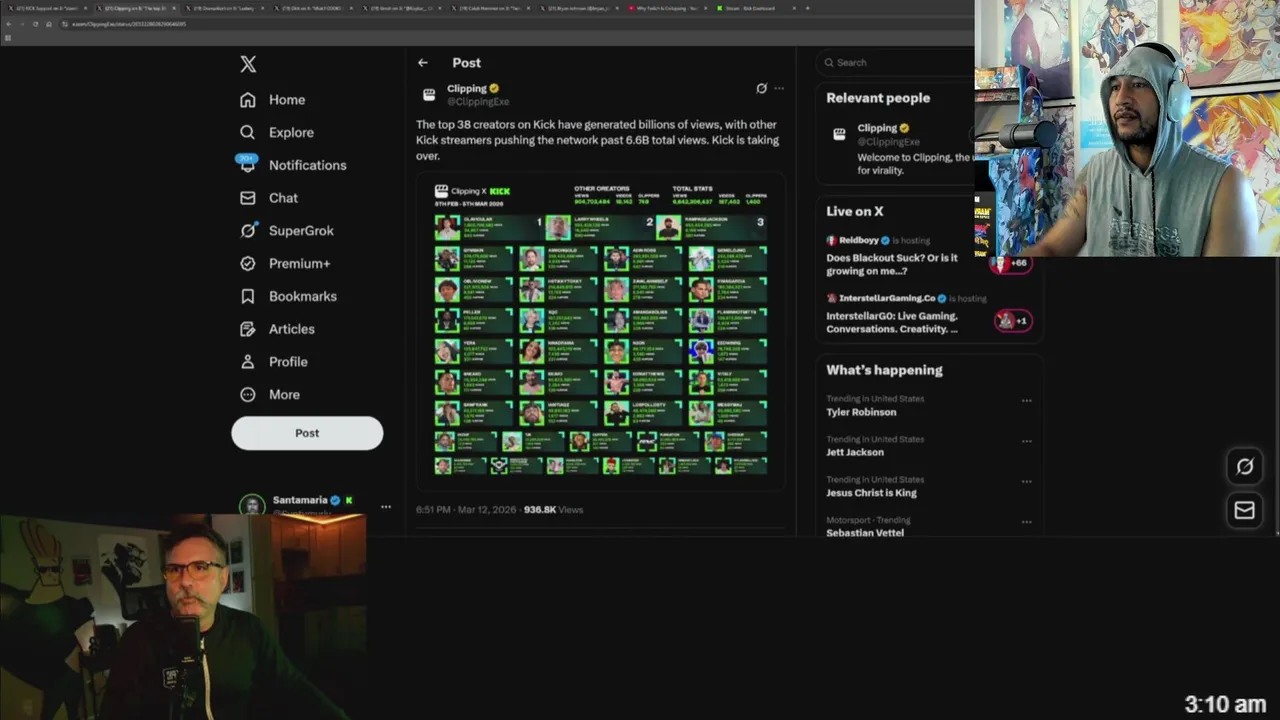Close the Kick Dashboard browser tab
This screenshot has height=720, width=1280.
[794, 8]
